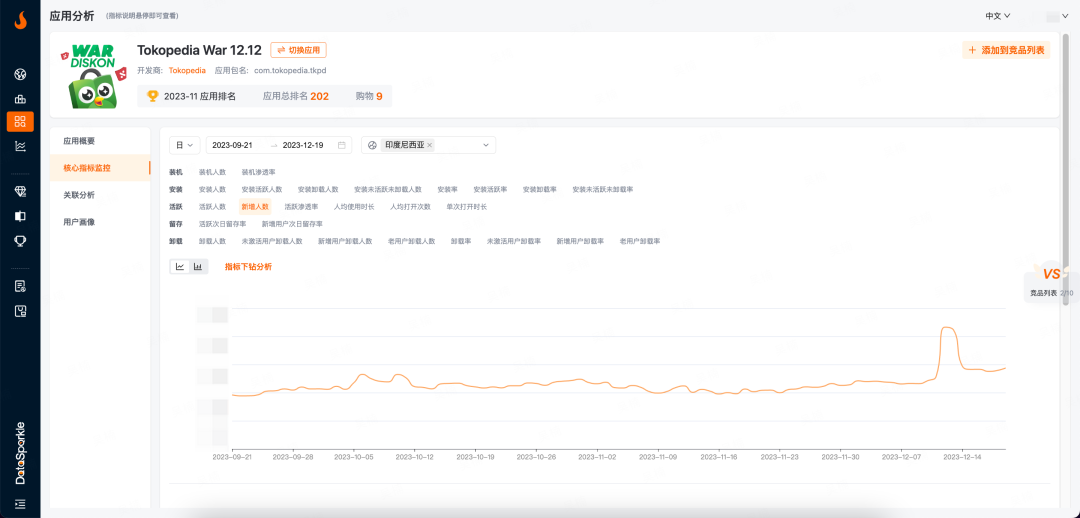The height and width of the screenshot is (518, 1080).
Task: Open the diamond icon in left sidebar
Action: 20,191
